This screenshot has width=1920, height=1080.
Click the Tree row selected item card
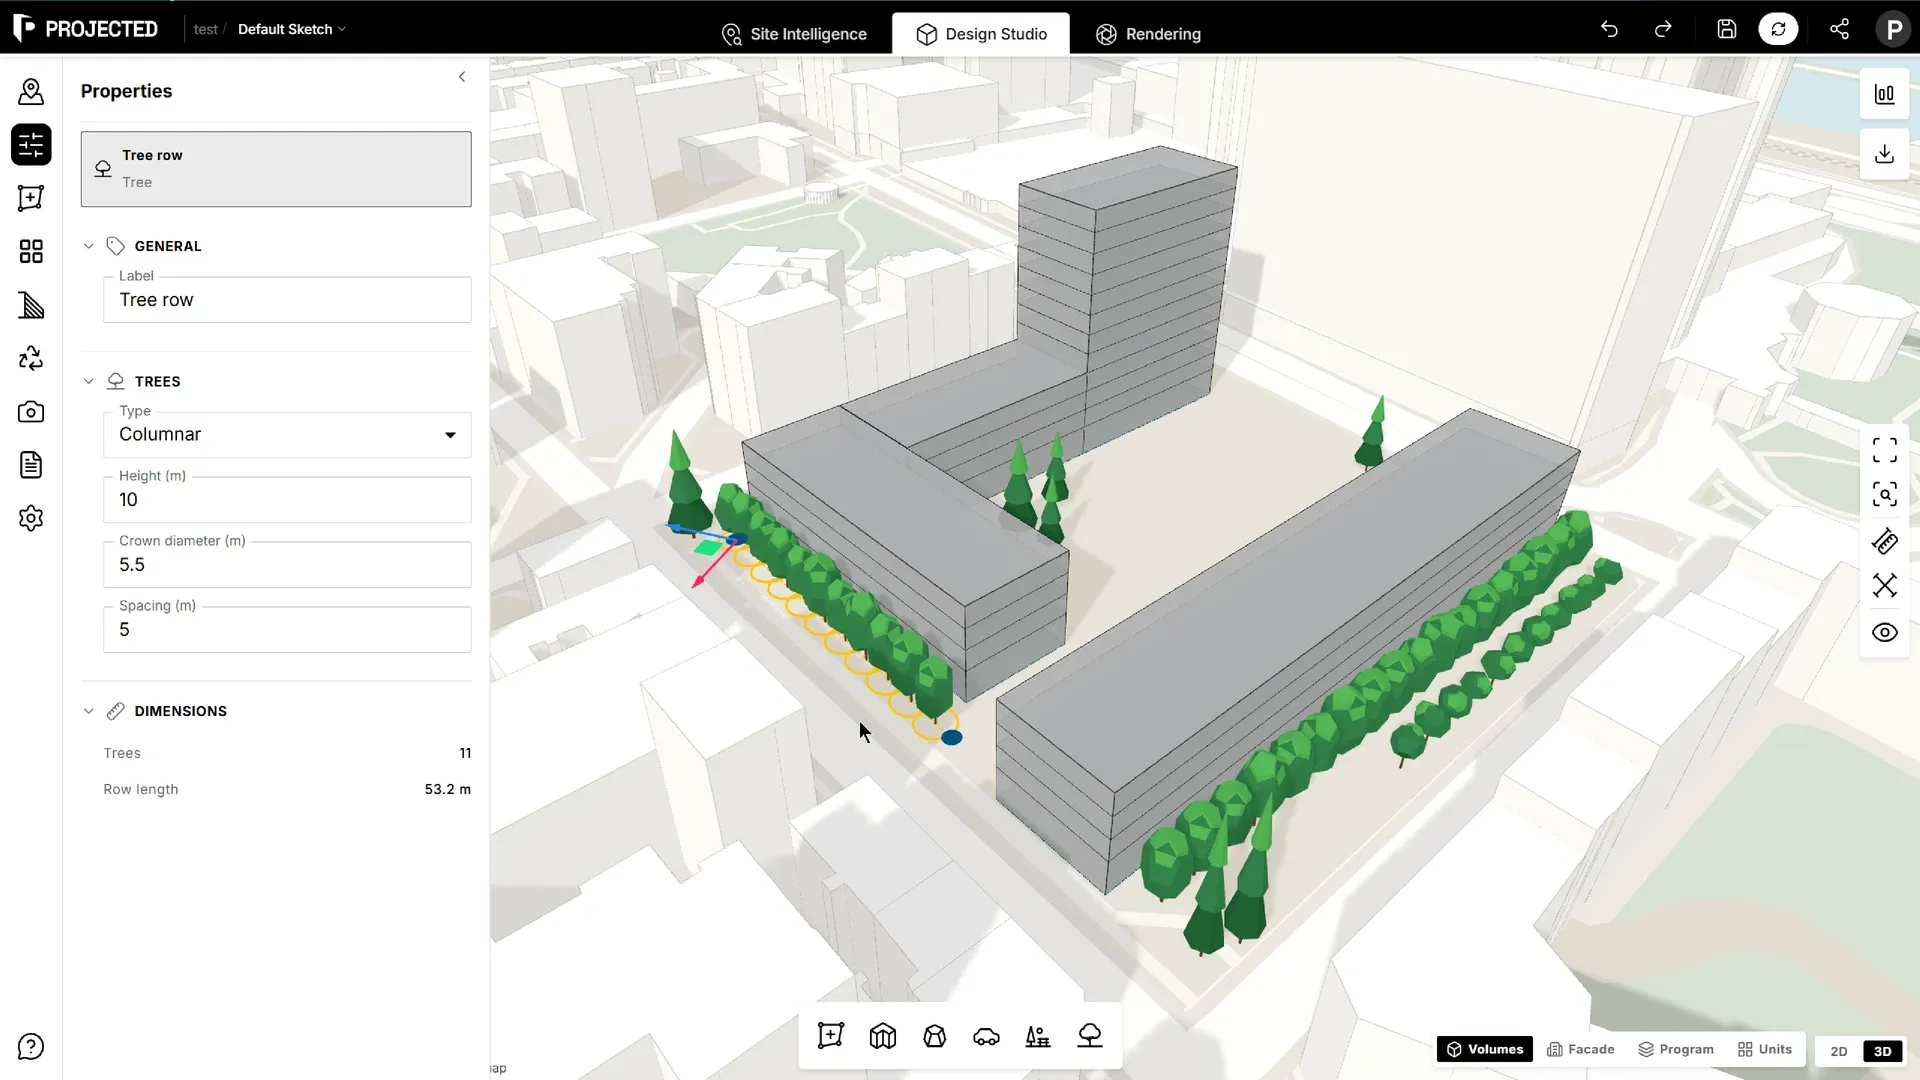click(x=276, y=169)
